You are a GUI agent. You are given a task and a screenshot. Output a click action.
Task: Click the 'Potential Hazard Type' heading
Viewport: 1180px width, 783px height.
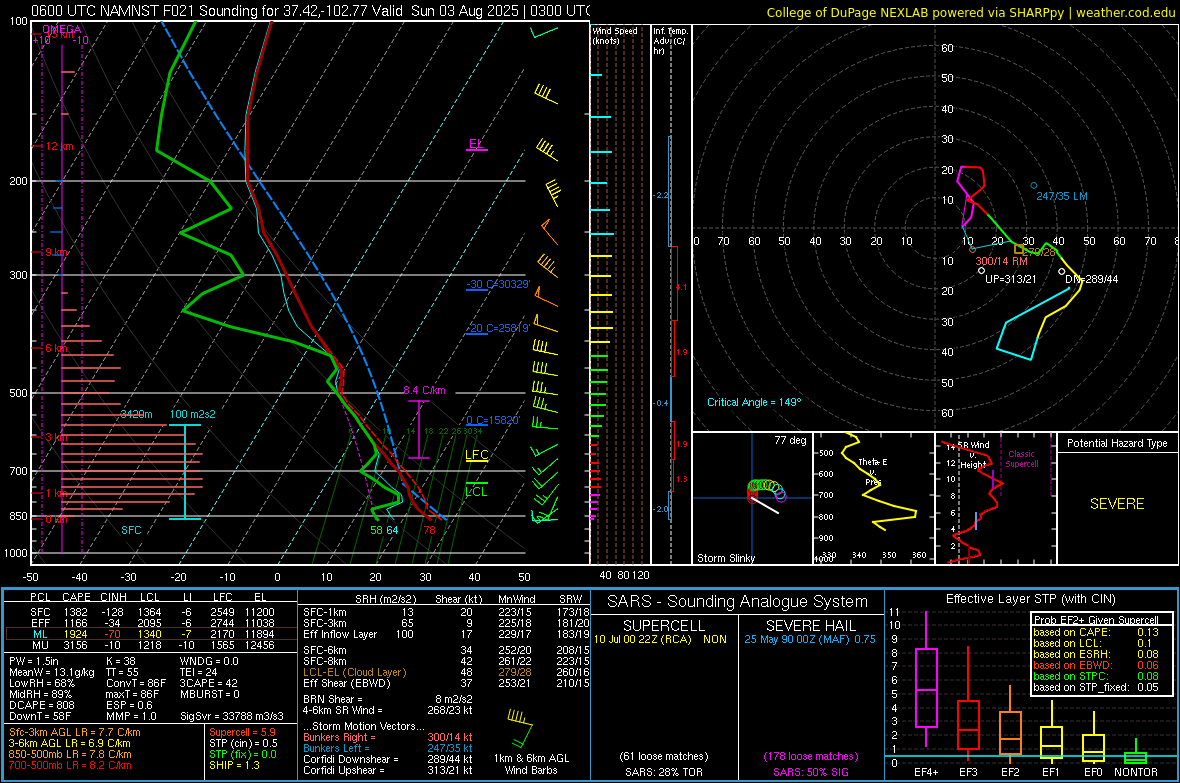(1117, 443)
